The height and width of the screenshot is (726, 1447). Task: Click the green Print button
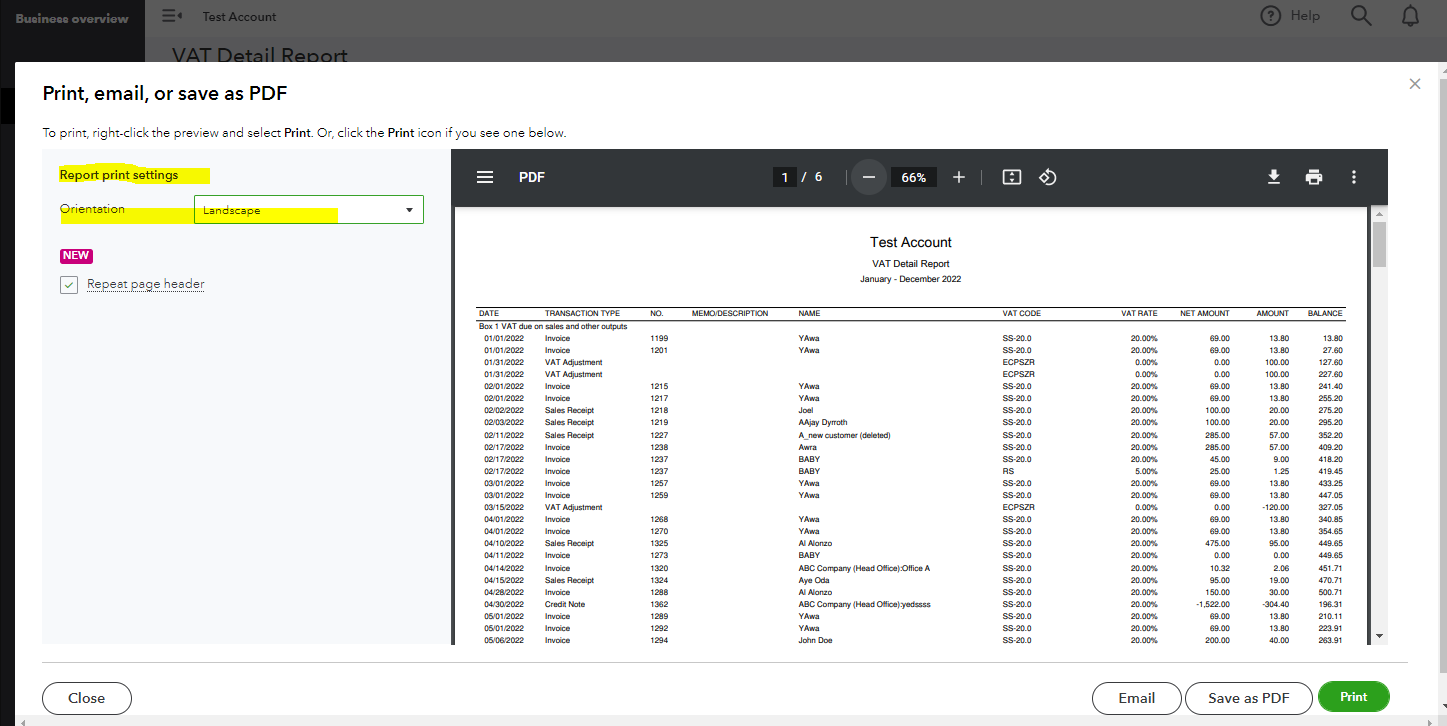[x=1353, y=697]
